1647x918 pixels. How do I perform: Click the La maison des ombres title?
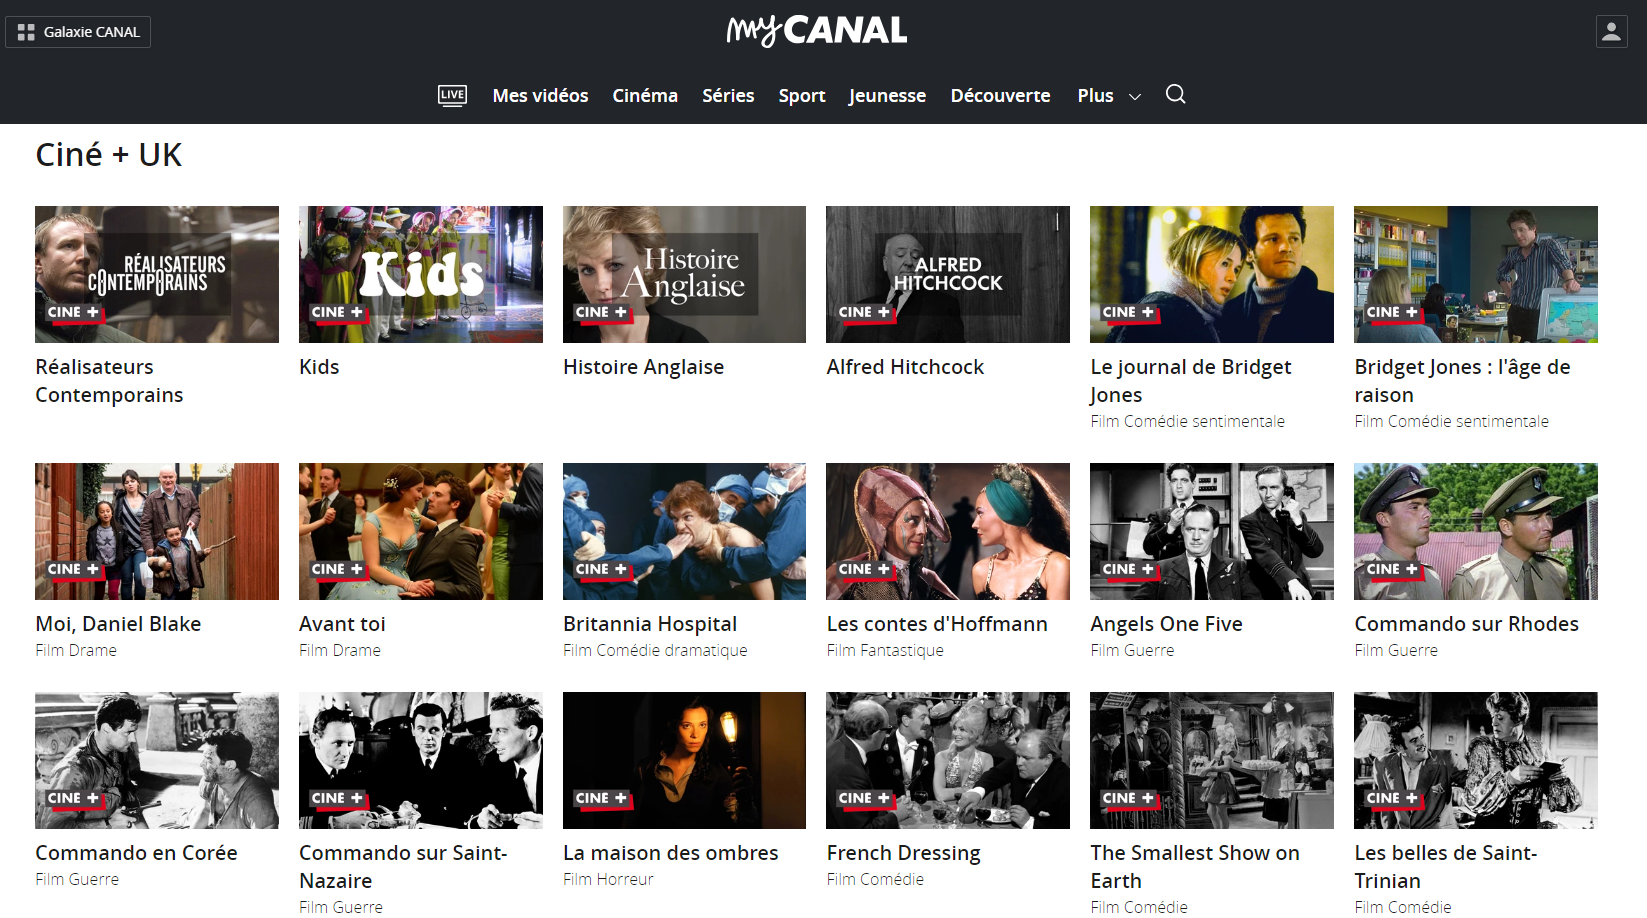click(670, 853)
